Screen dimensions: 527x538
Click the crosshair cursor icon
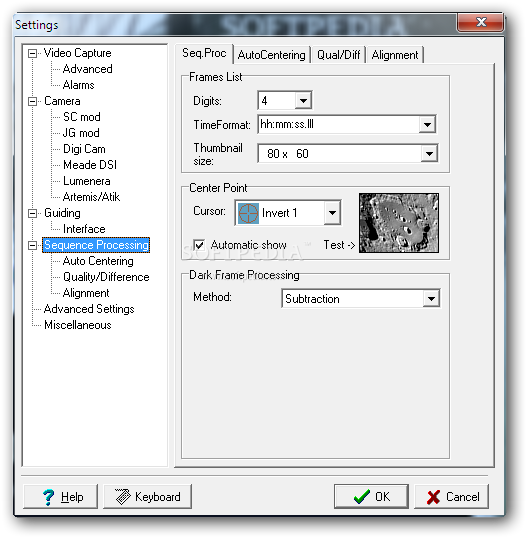pyautogui.click(x=248, y=213)
